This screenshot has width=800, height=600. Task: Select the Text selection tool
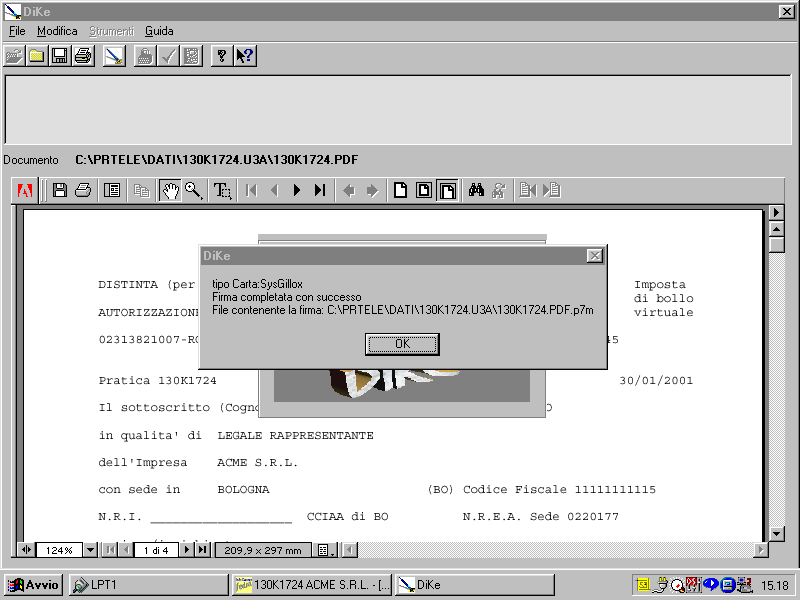[222, 191]
